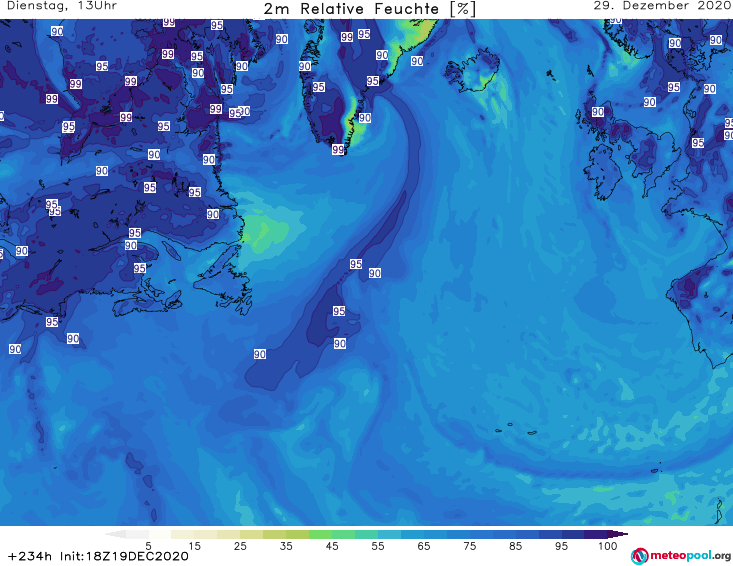
Task: Click the colorbar tick label '15'
Action: click(x=194, y=546)
